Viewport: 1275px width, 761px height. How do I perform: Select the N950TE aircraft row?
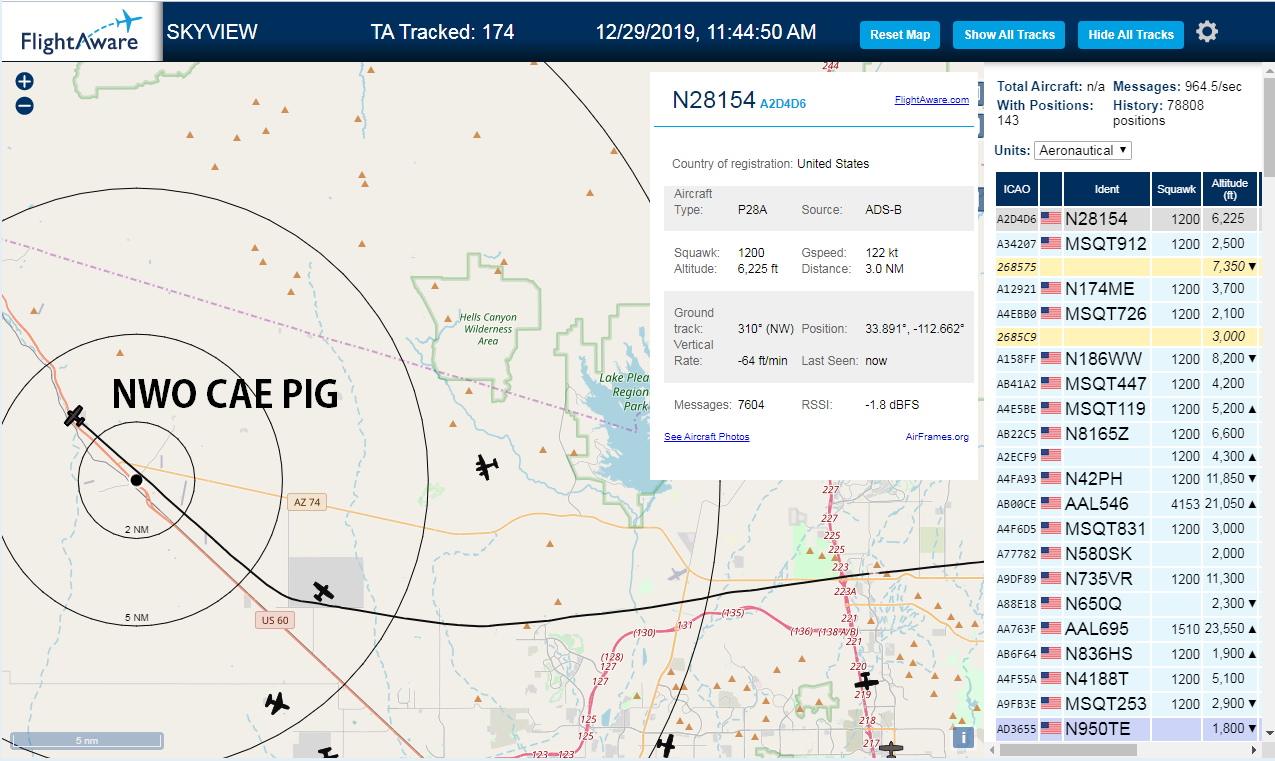[1127, 728]
